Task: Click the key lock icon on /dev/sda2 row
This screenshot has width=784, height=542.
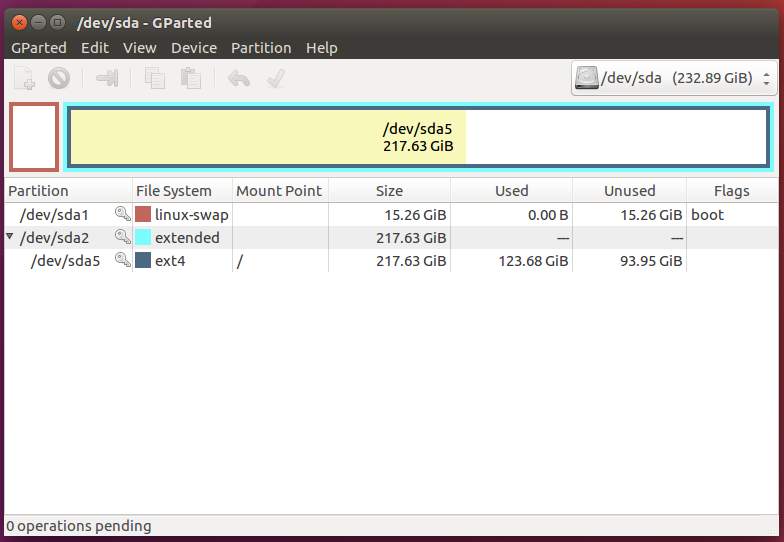Action: click(122, 237)
